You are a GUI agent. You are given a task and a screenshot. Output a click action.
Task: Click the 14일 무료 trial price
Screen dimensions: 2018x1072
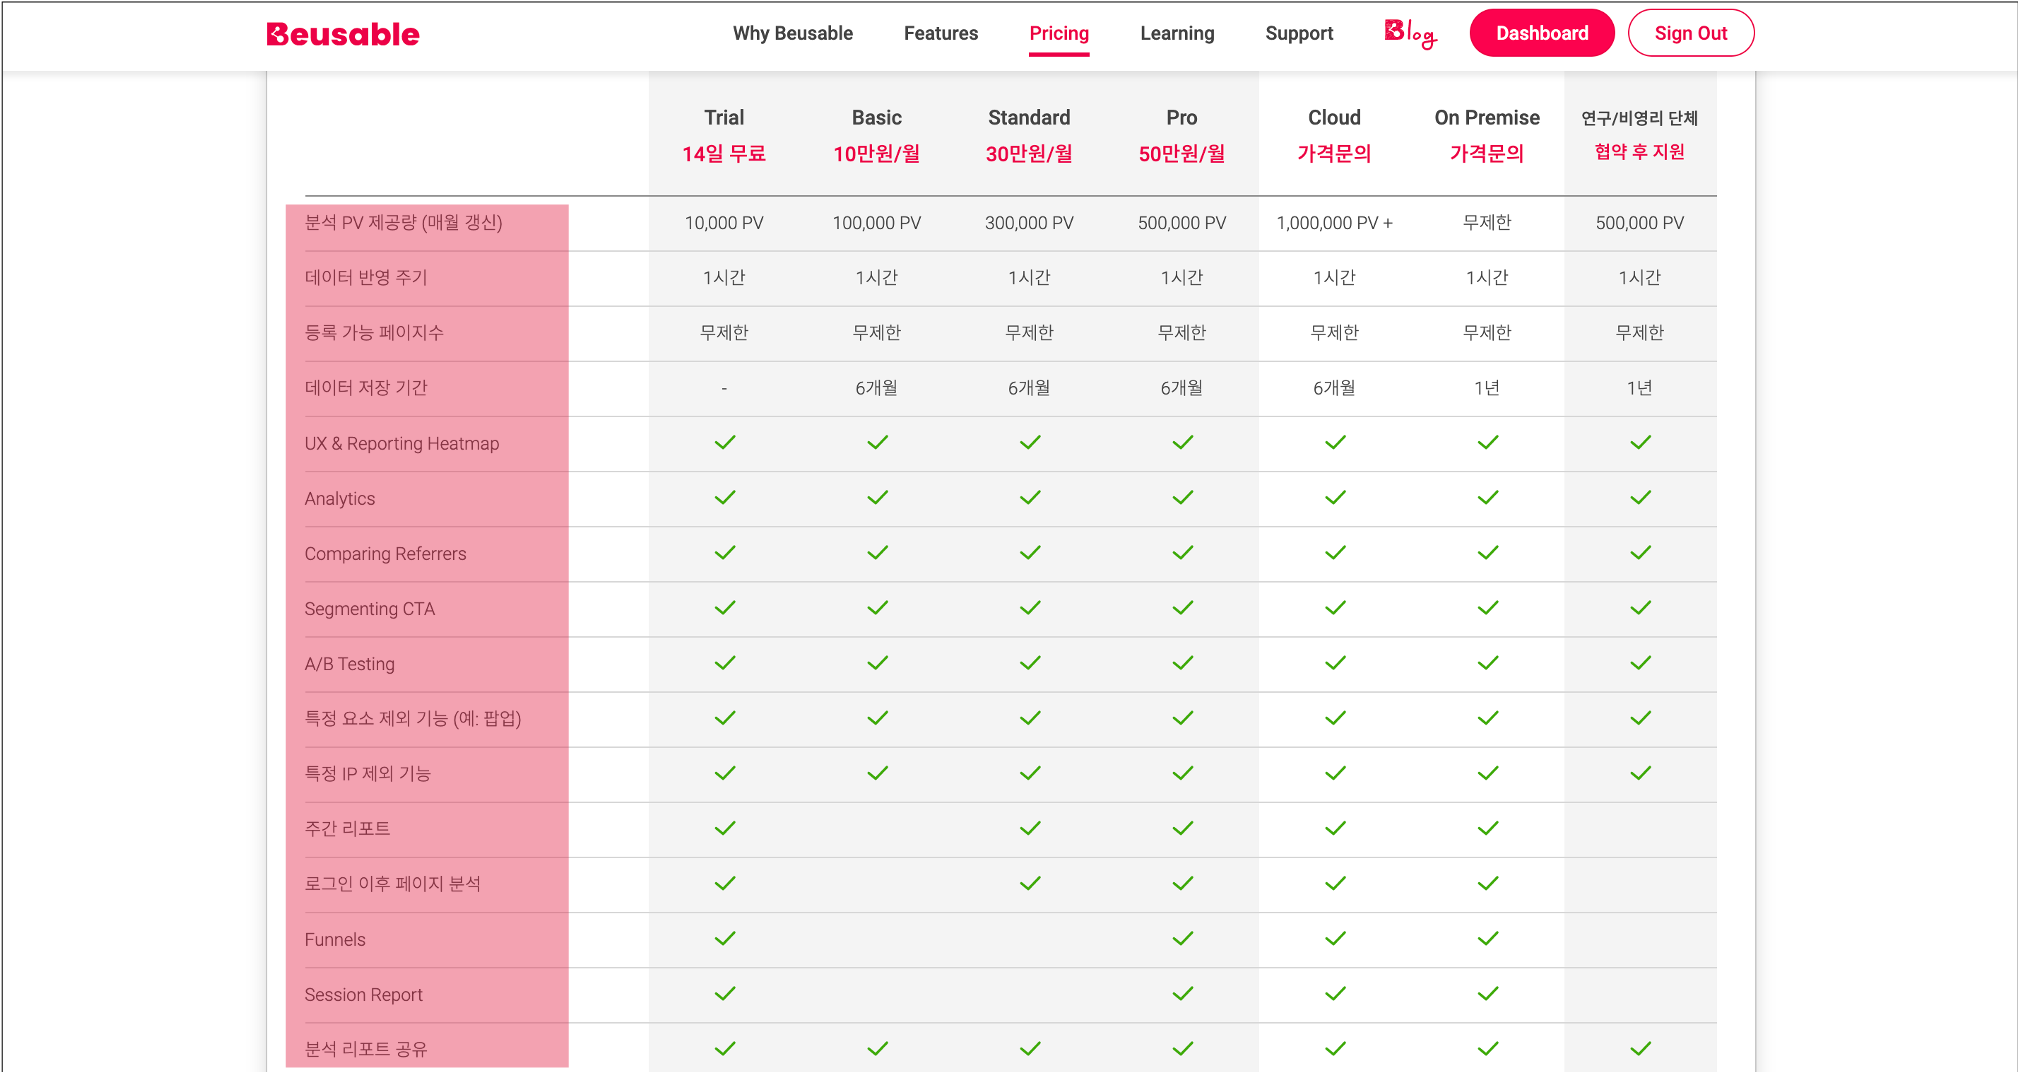(724, 154)
